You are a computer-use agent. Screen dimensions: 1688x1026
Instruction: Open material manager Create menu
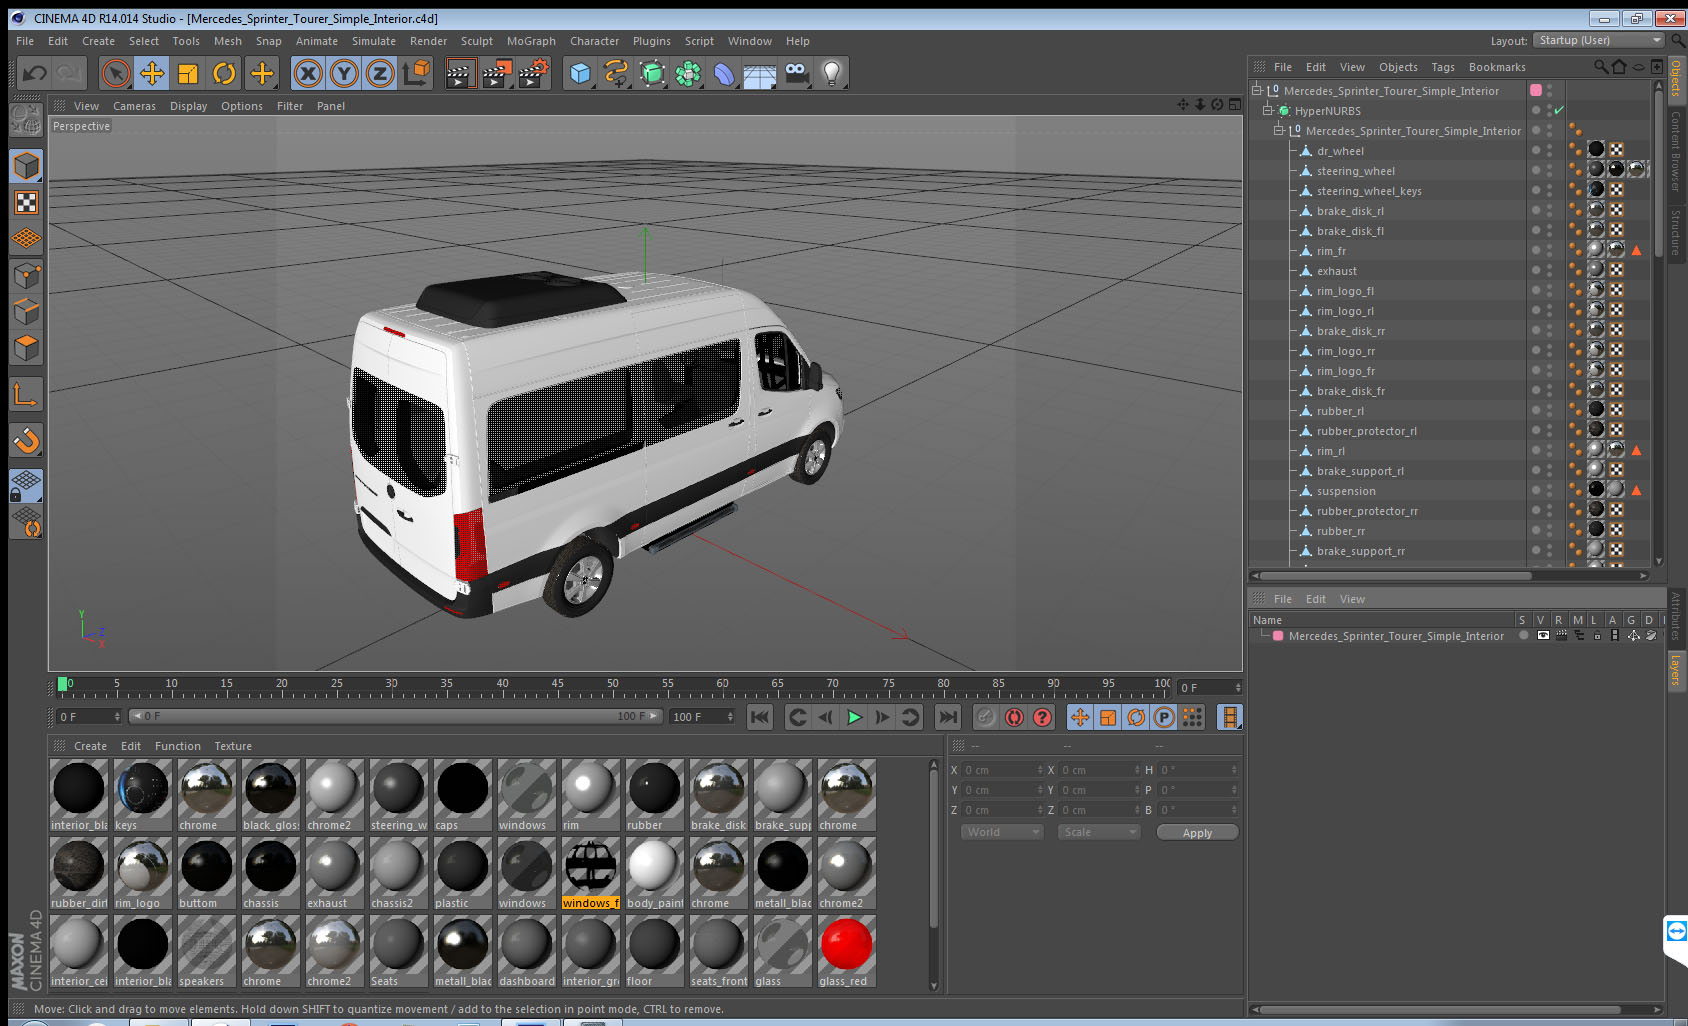[x=90, y=746]
